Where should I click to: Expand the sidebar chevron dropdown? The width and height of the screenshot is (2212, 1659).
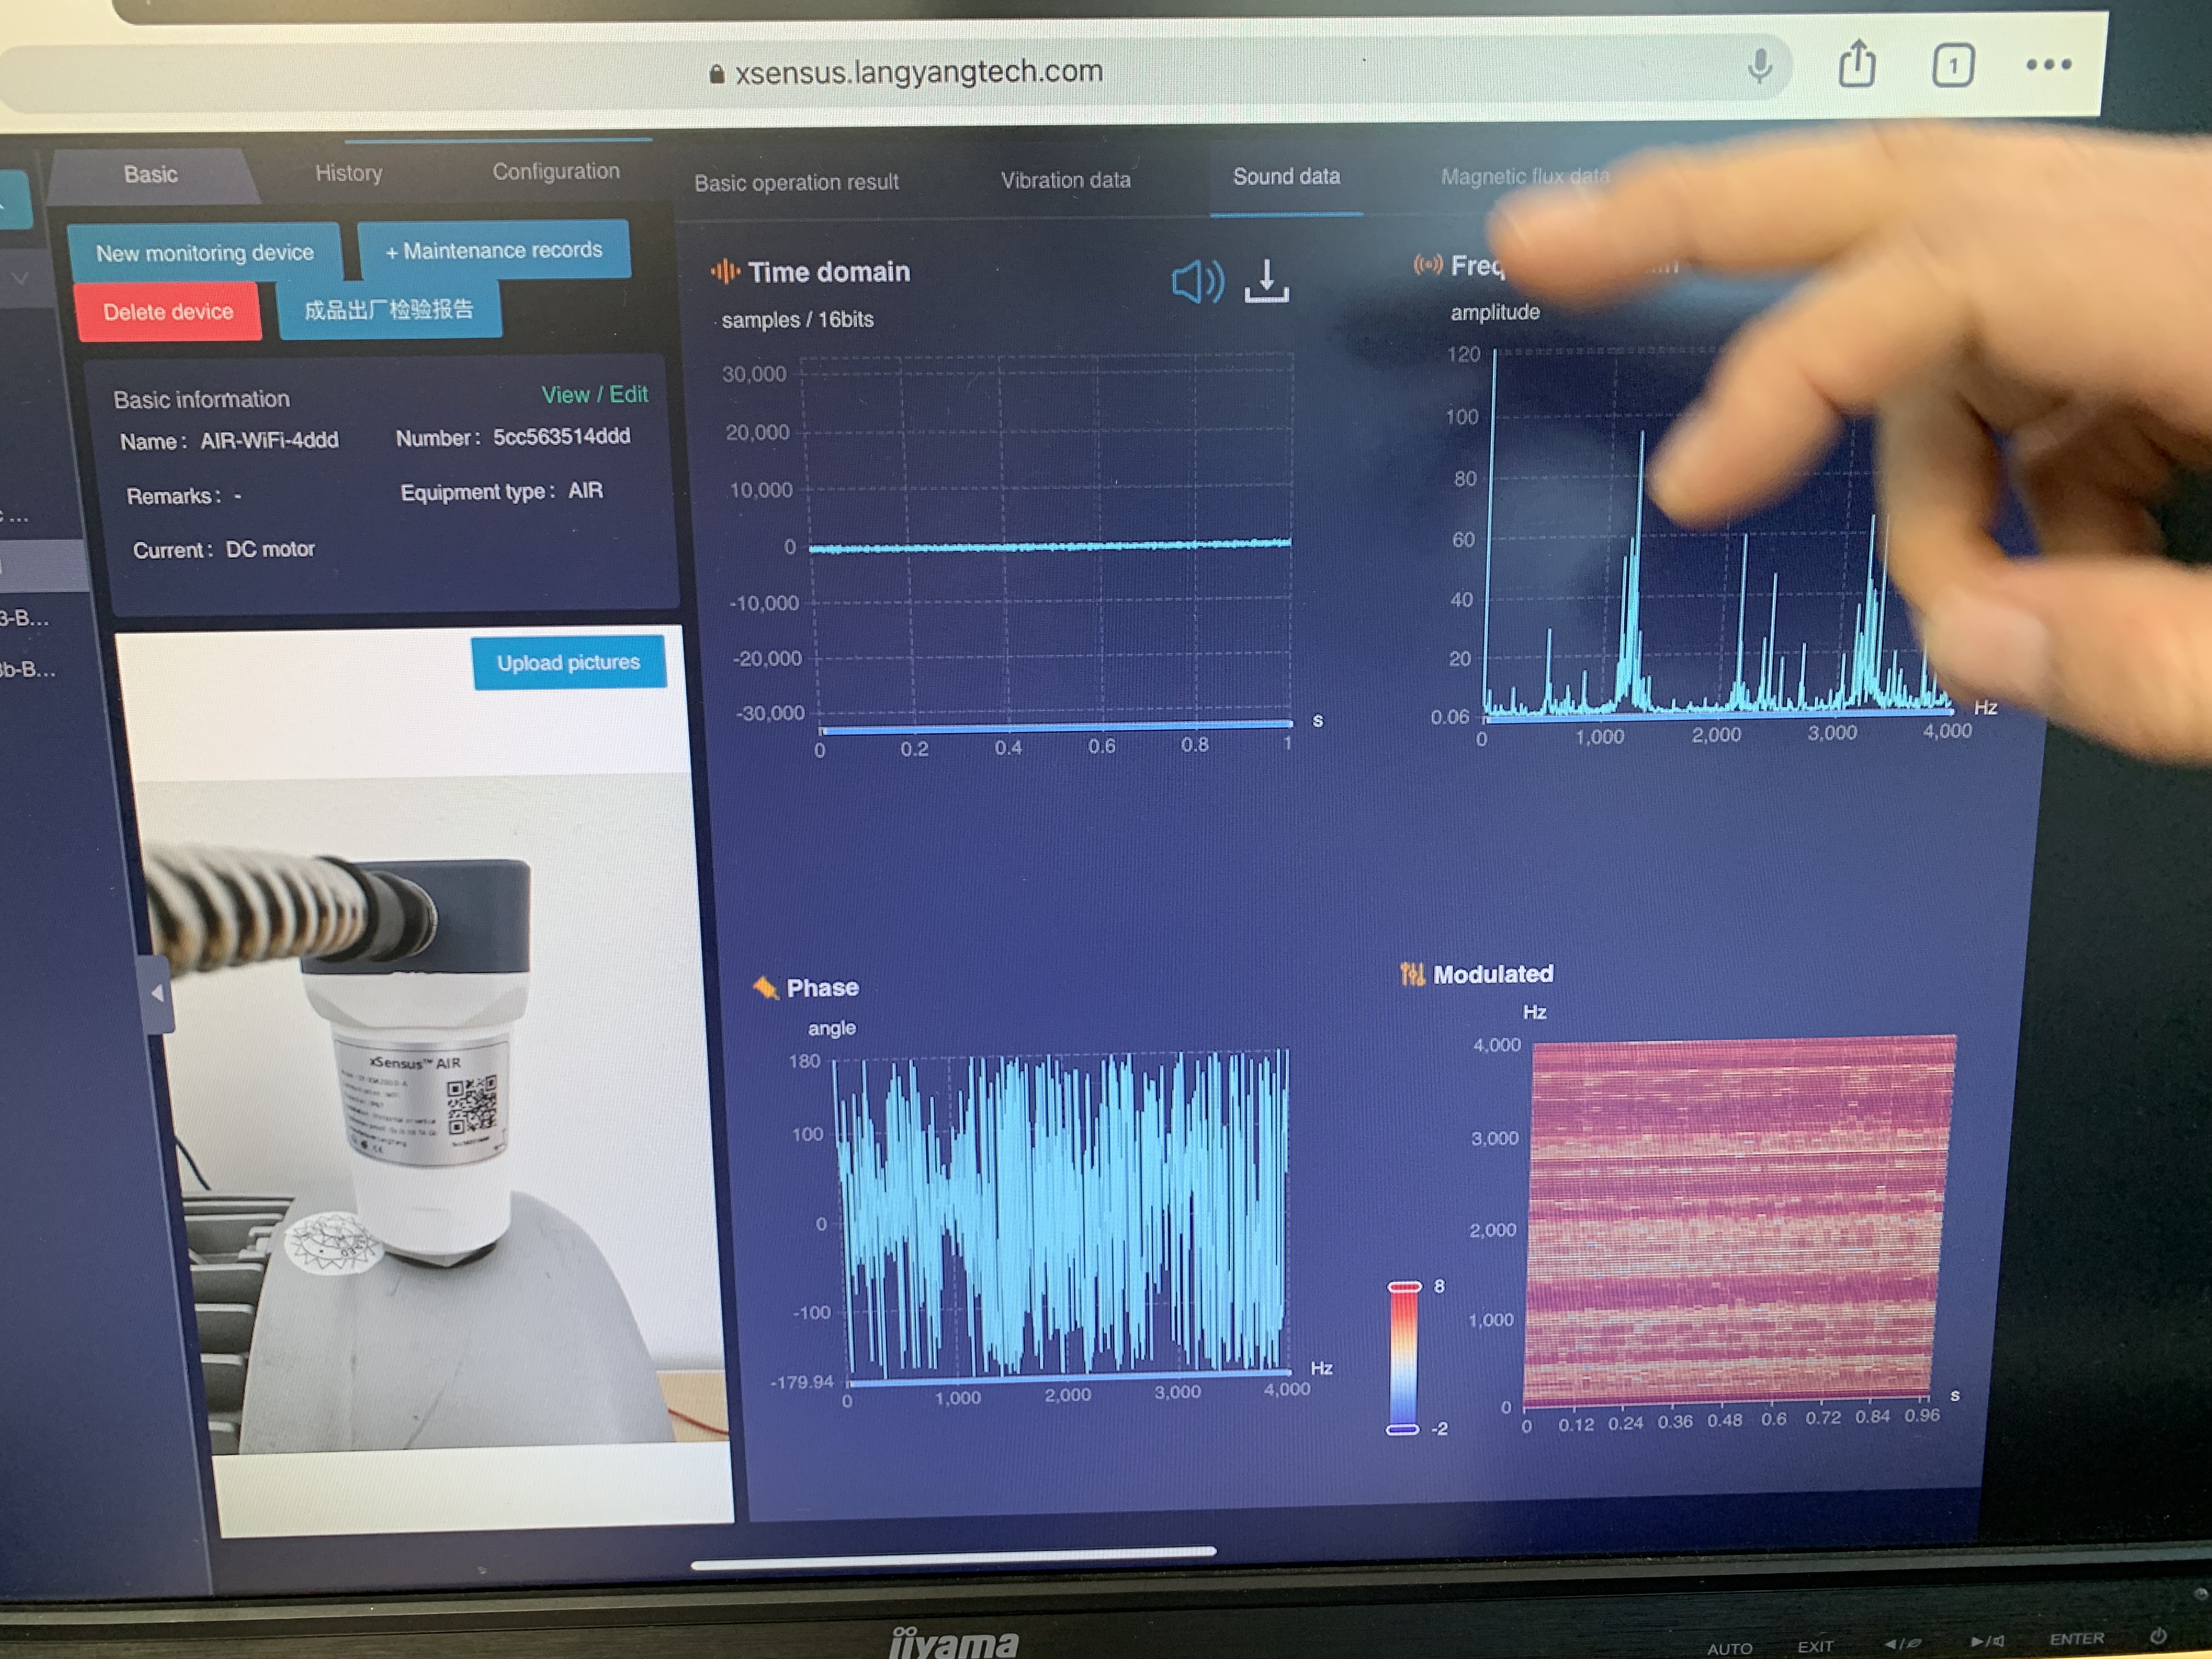tap(20, 279)
